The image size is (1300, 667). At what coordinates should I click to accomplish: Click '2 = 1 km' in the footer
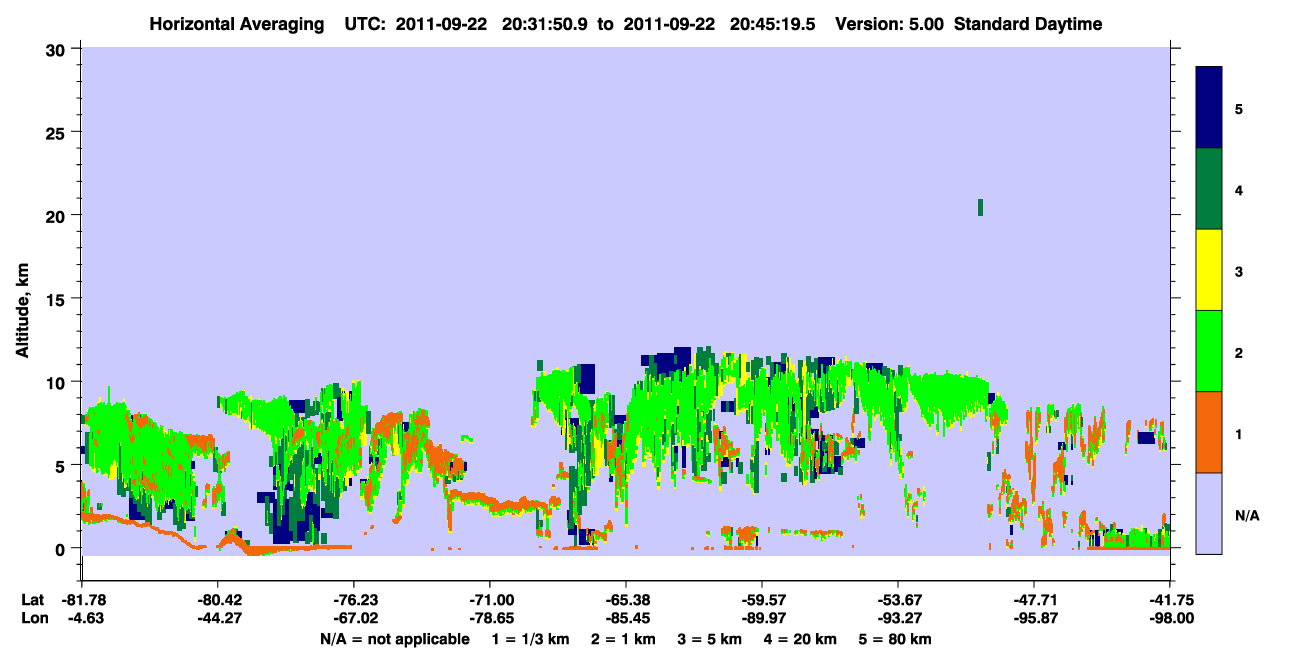click(623, 639)
